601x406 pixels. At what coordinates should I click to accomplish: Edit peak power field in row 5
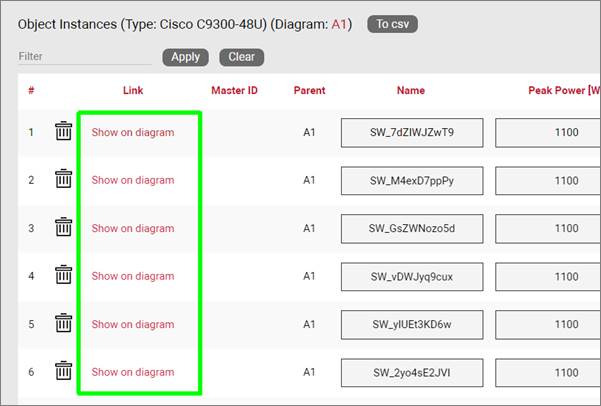point(548,325)
